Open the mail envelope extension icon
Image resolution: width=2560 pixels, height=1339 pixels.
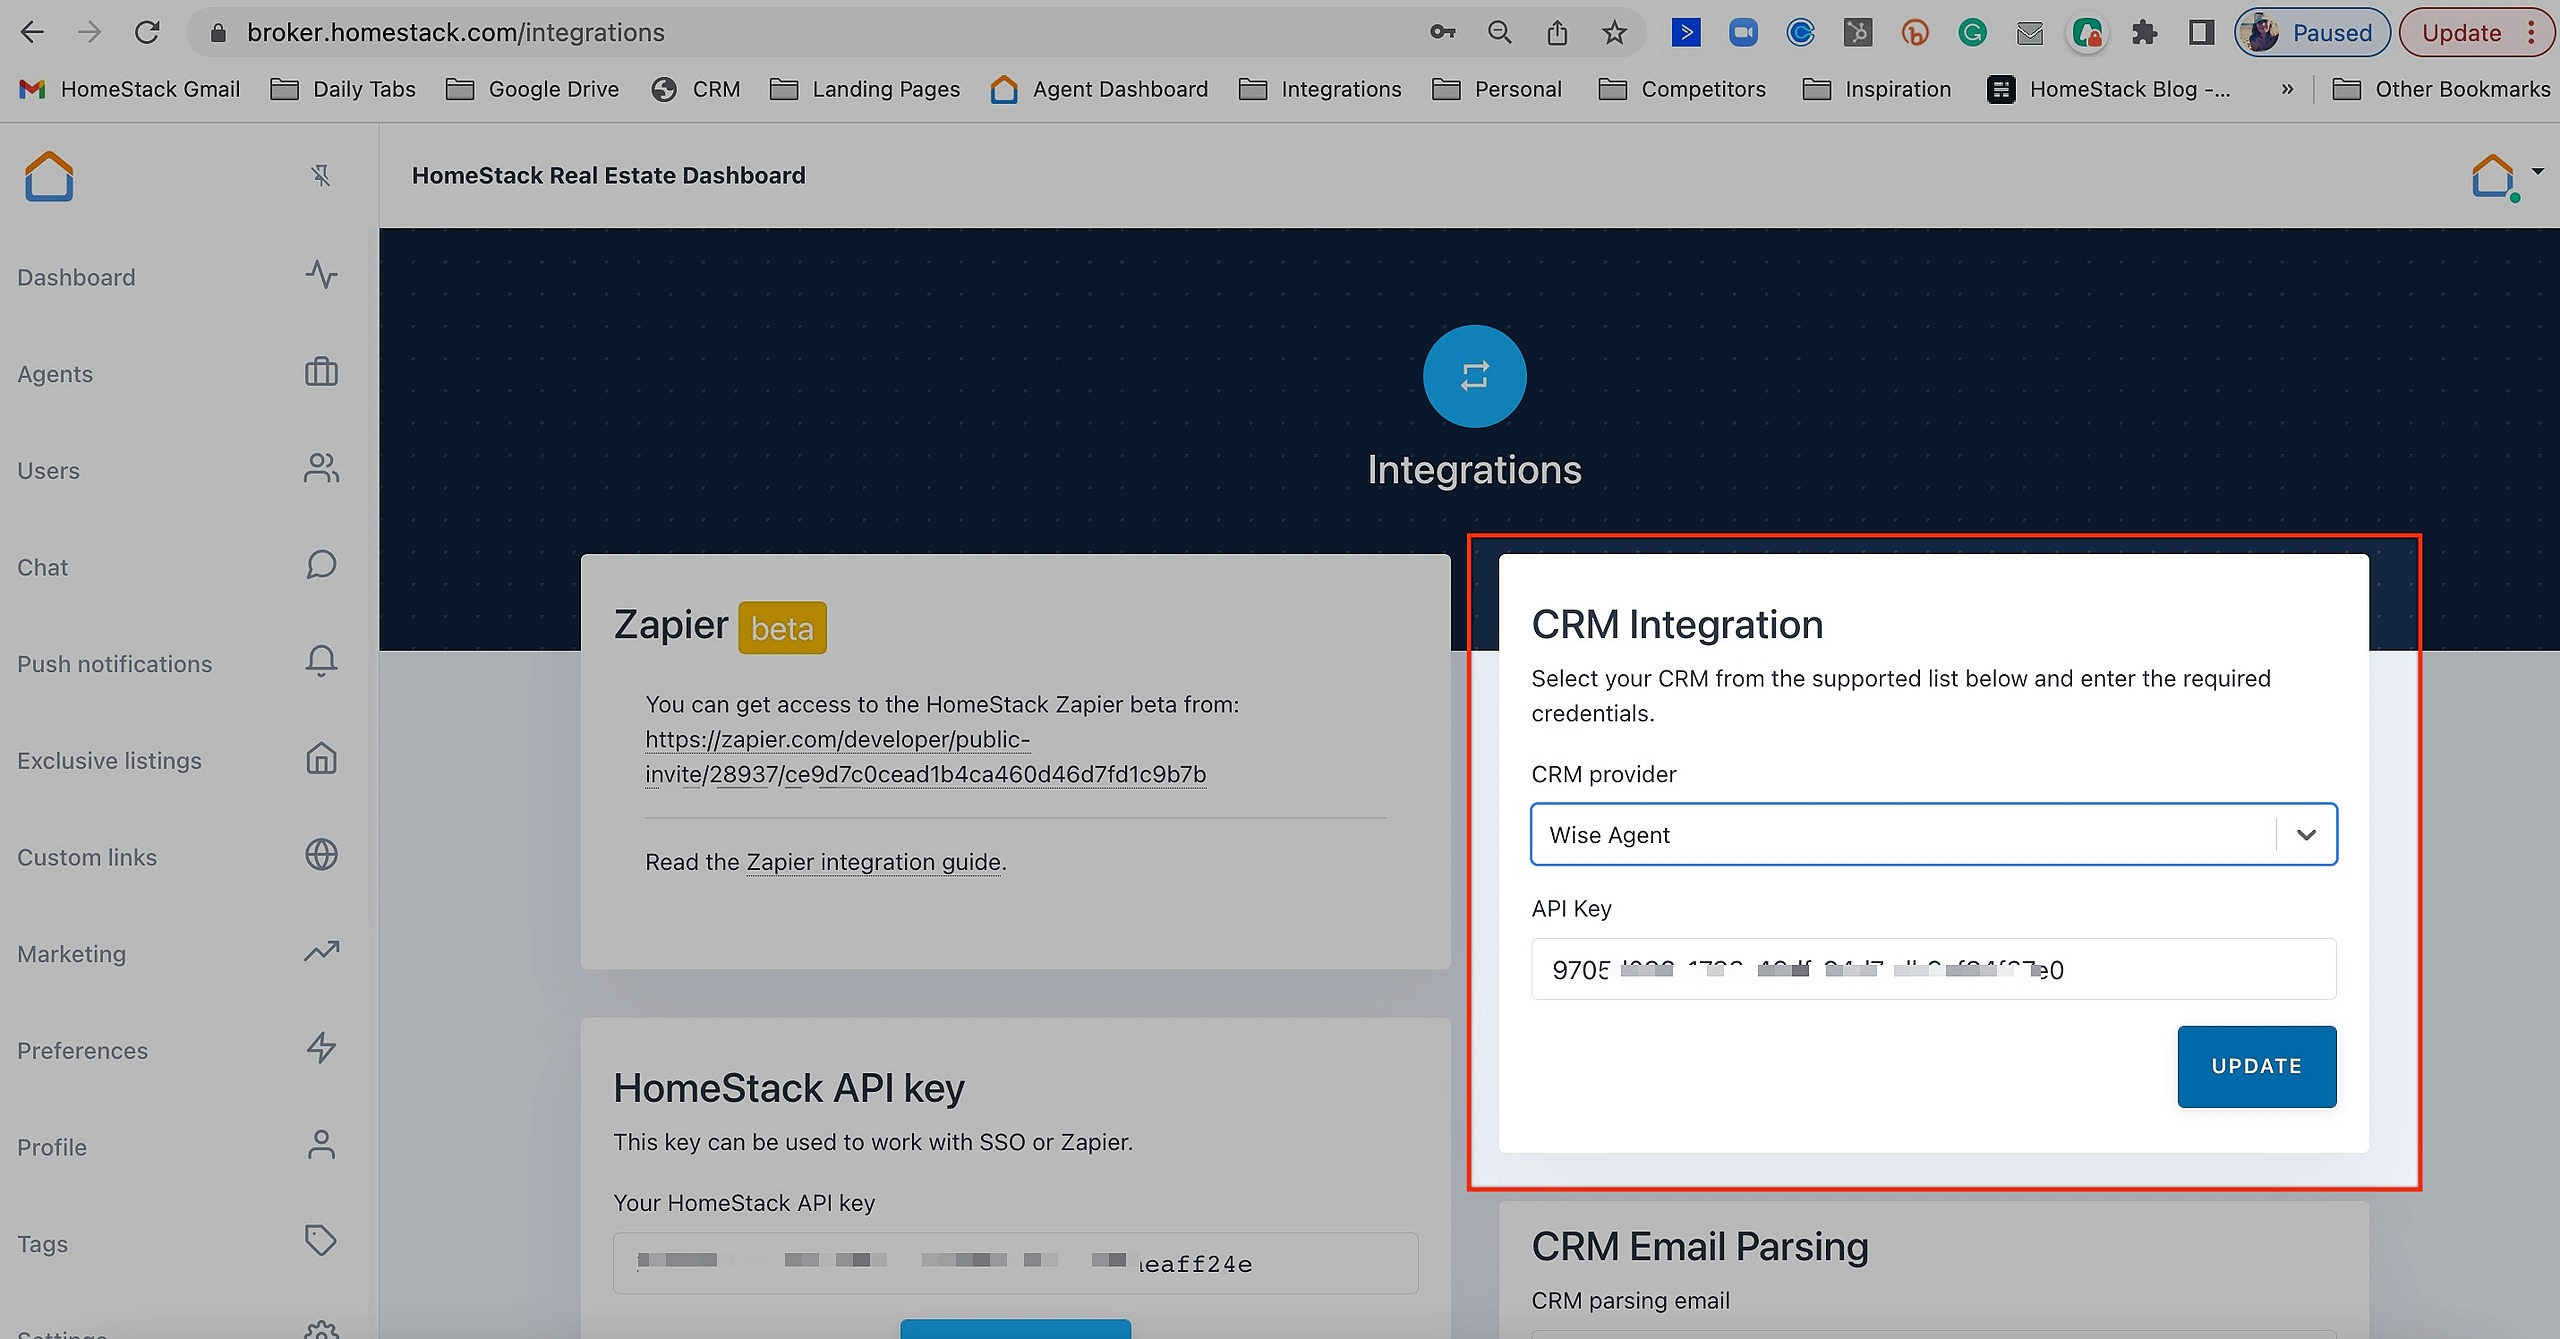pyautogui.click(x=2030, y=33)
